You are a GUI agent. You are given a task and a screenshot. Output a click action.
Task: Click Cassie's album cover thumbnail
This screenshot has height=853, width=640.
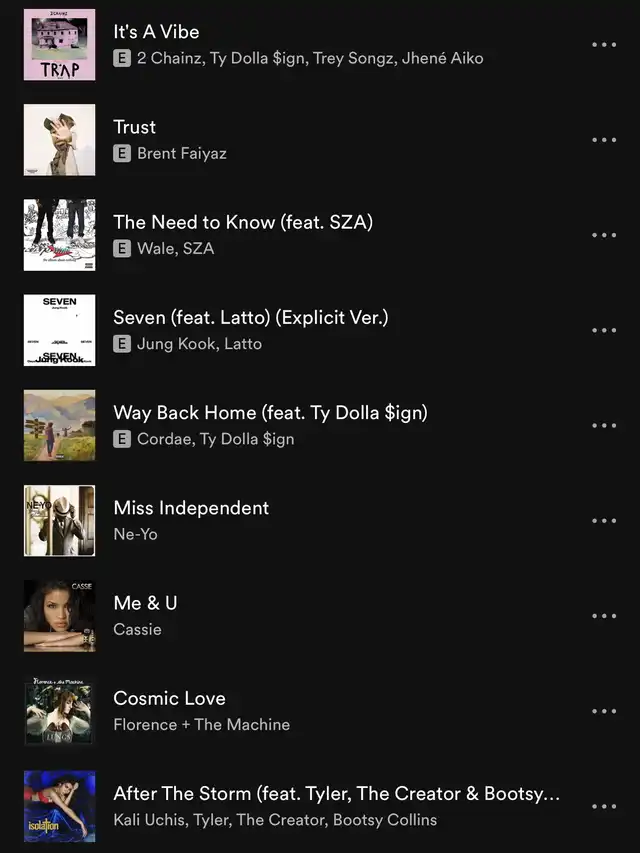[x=59, y=616]
